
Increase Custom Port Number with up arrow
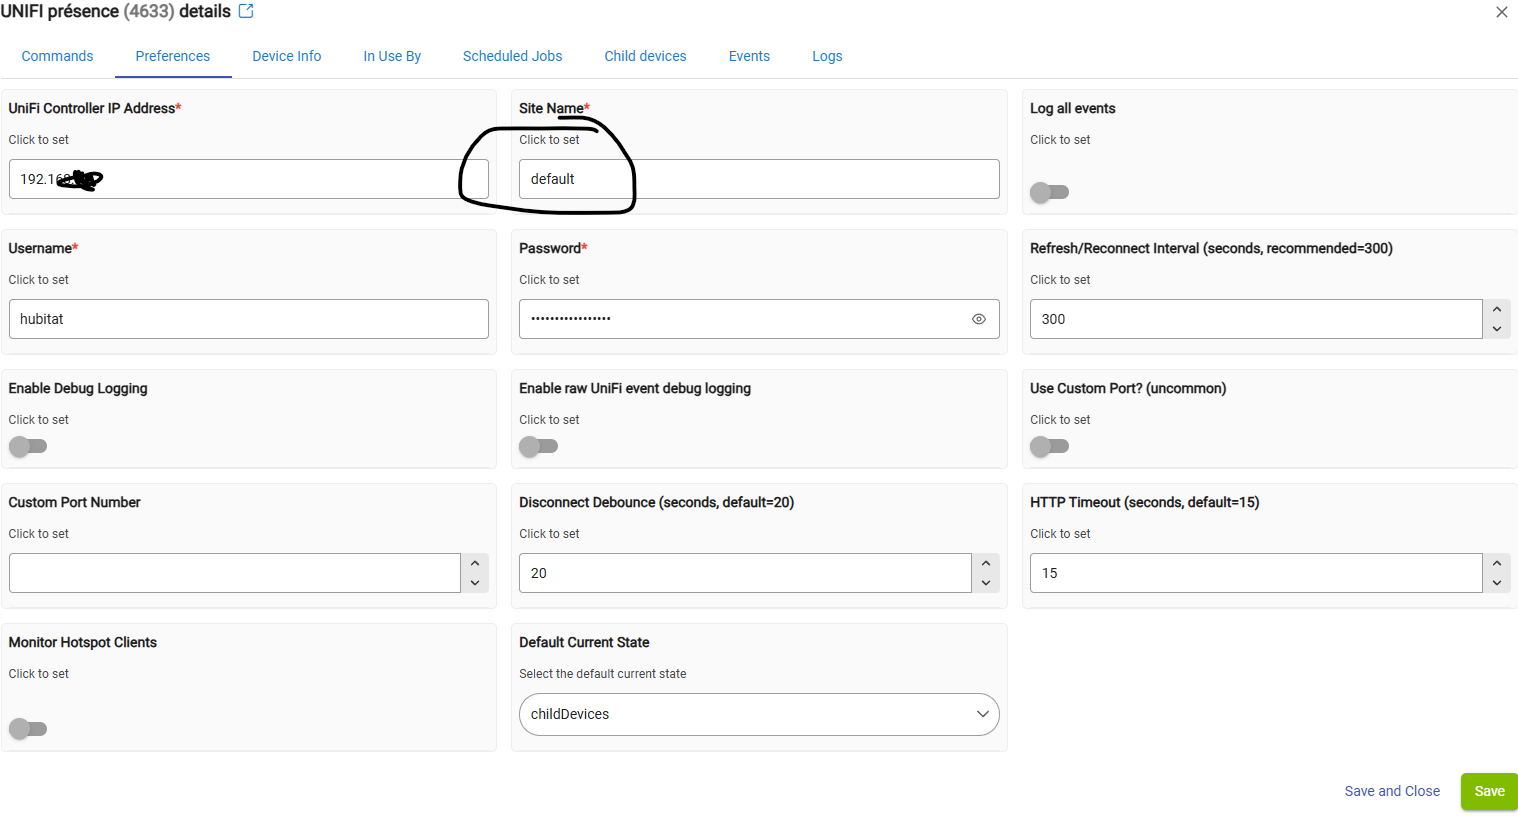474,564
